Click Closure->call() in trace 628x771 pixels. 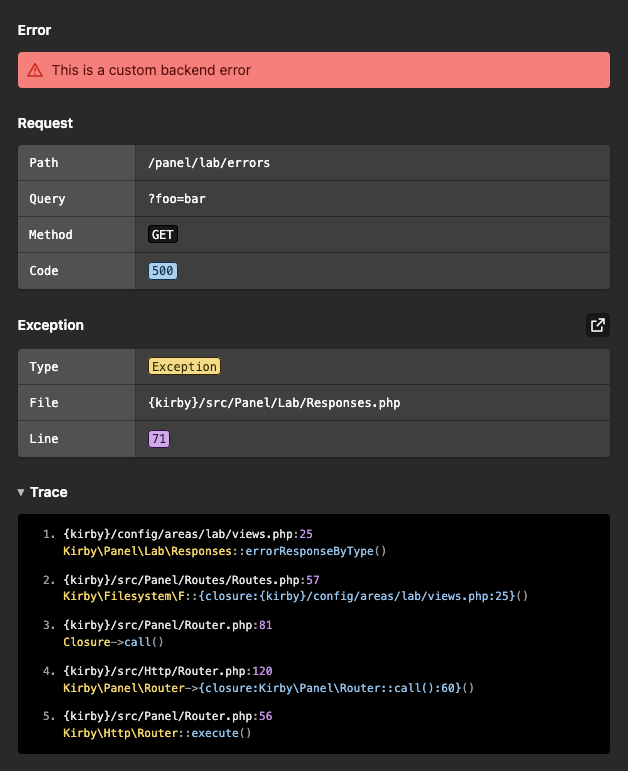[x=113, y=642]
